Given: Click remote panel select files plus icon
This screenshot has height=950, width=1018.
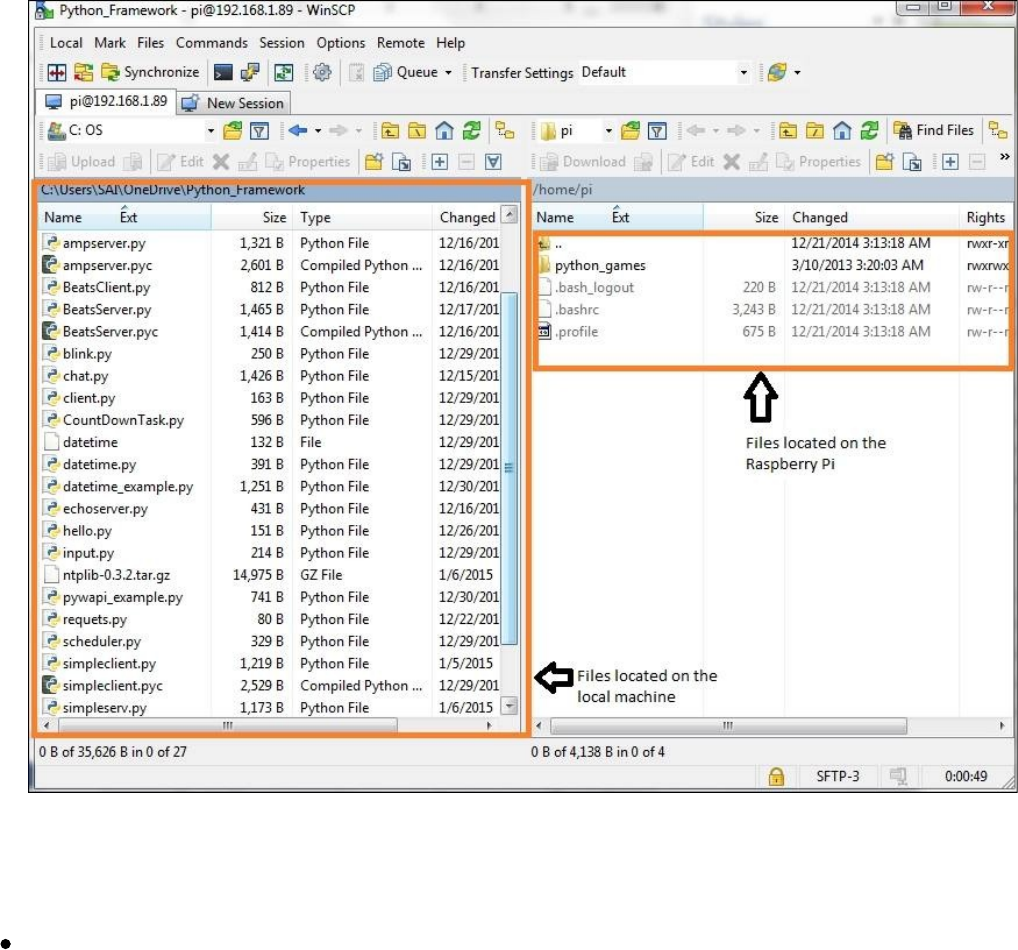Looking at the screenshot, I should click(950, 162).
